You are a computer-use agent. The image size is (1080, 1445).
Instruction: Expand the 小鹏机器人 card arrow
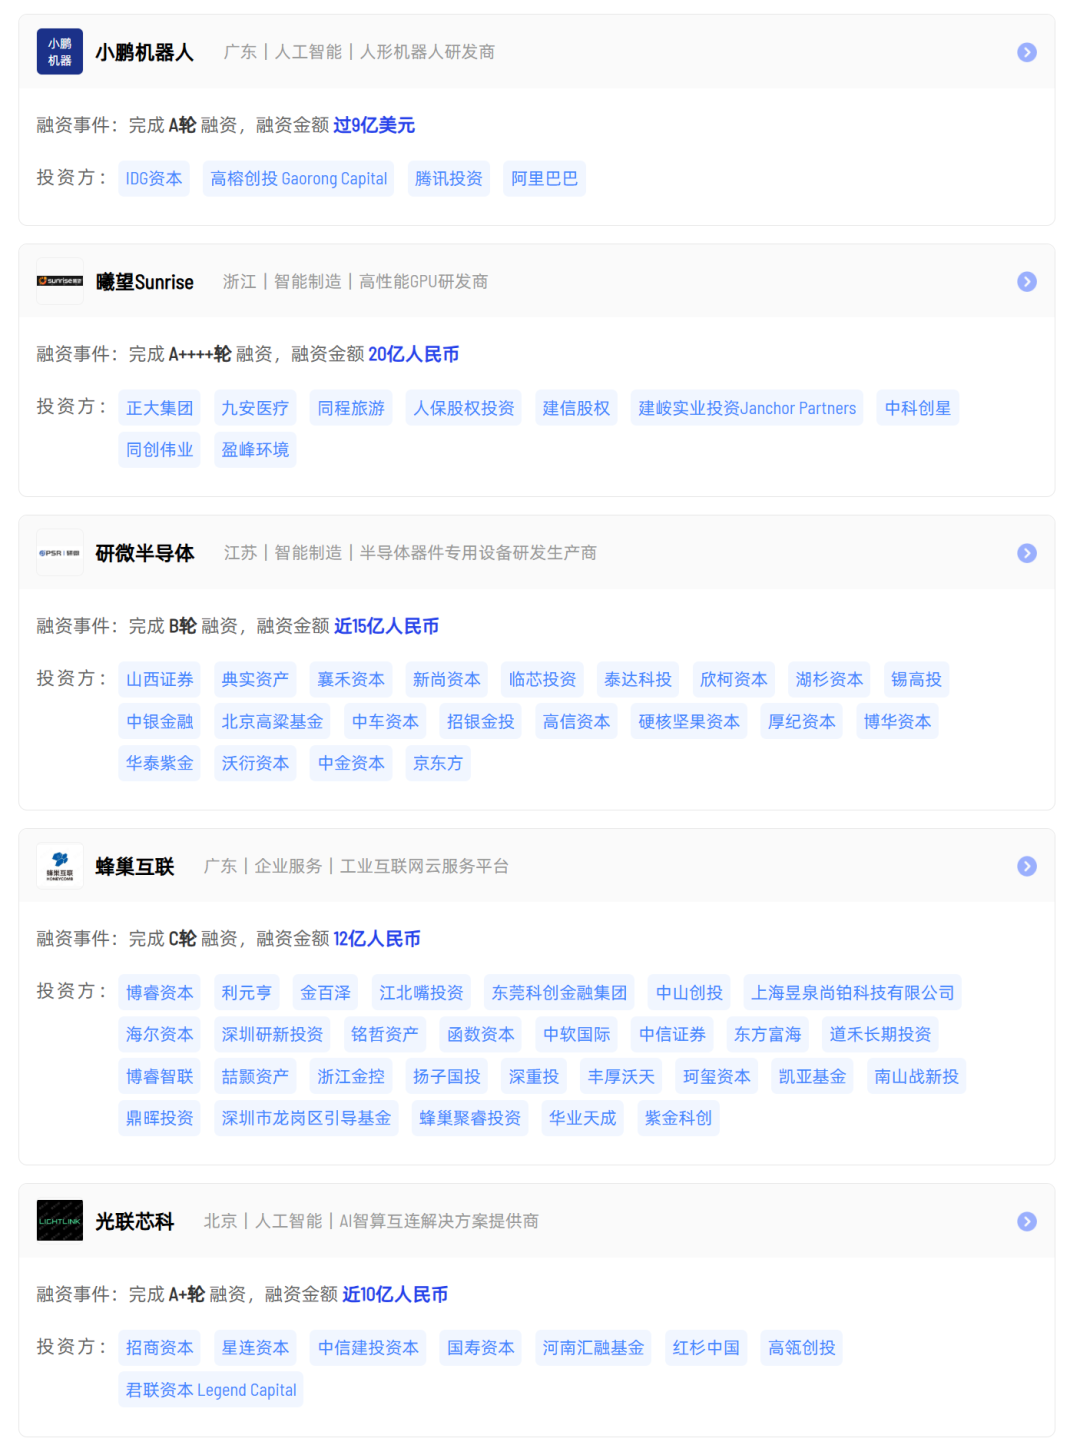coord(1027,52)
